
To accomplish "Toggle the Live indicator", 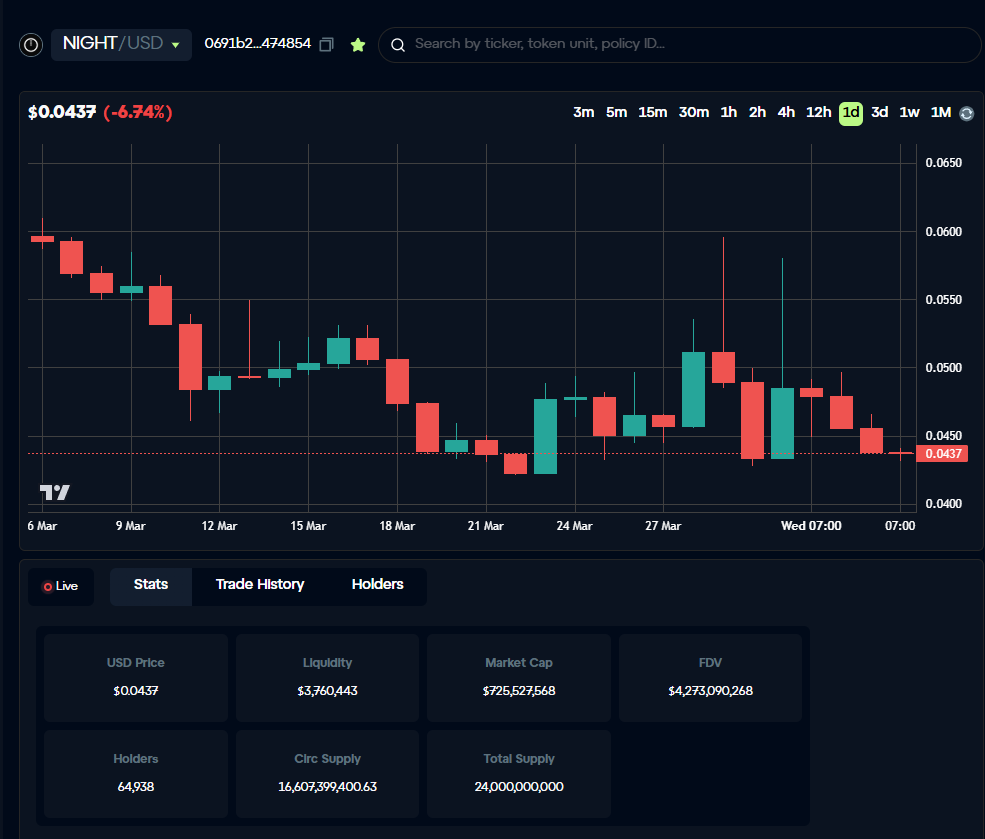I will tap(60, 586).
